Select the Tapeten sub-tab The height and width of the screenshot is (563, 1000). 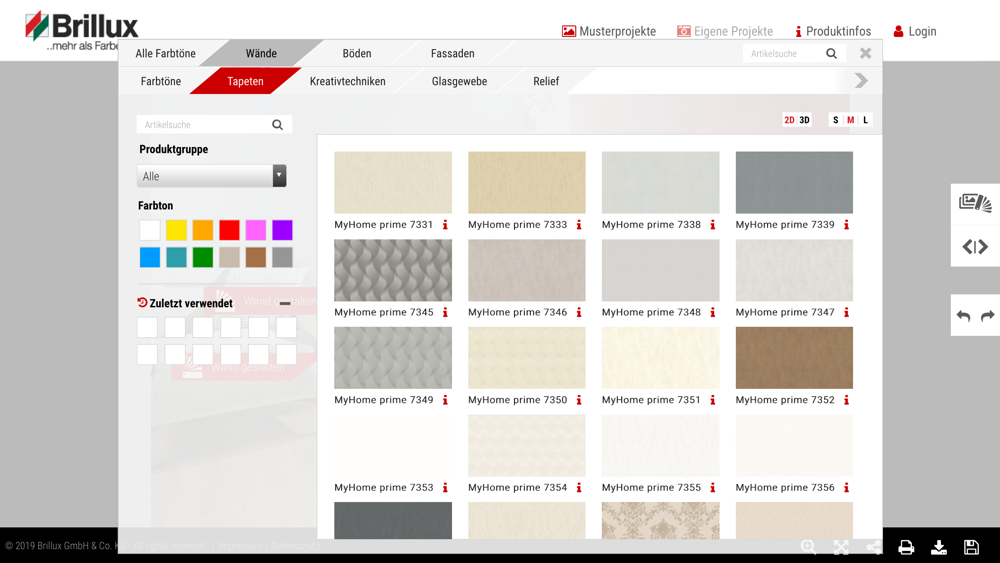(246, 81)
